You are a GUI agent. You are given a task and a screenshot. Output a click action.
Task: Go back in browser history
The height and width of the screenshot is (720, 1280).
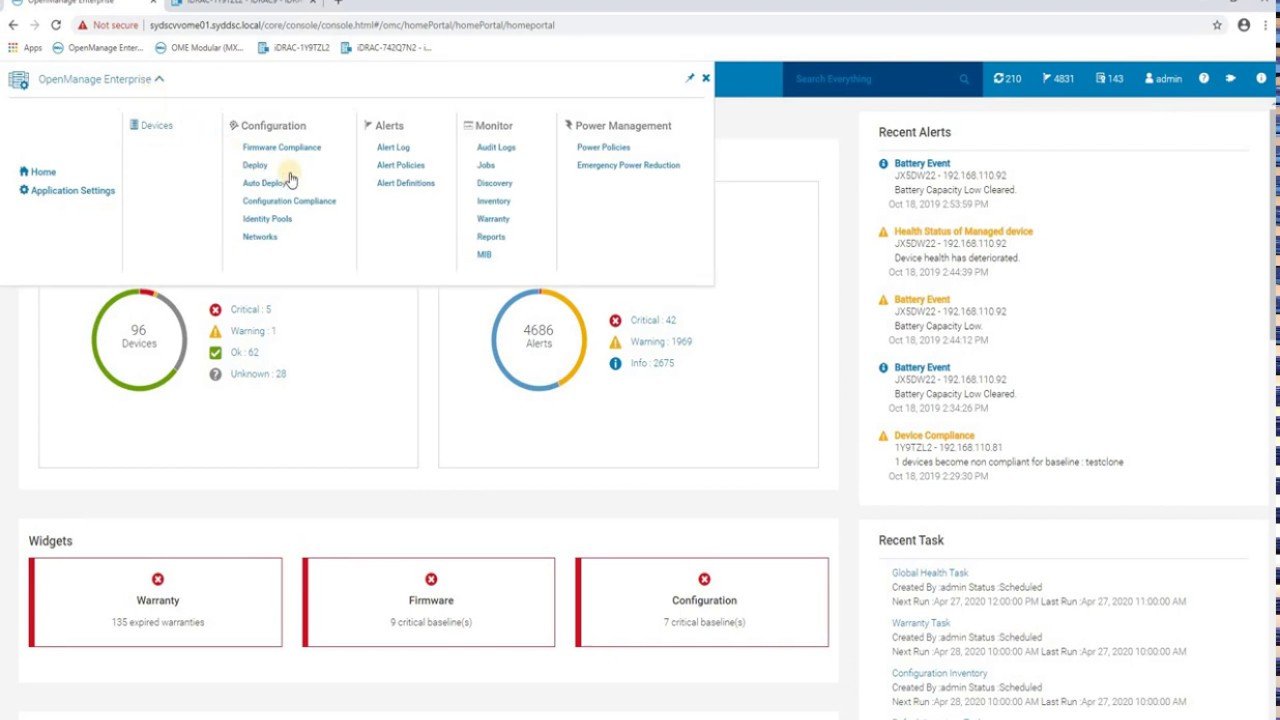[x=13, y=25]
